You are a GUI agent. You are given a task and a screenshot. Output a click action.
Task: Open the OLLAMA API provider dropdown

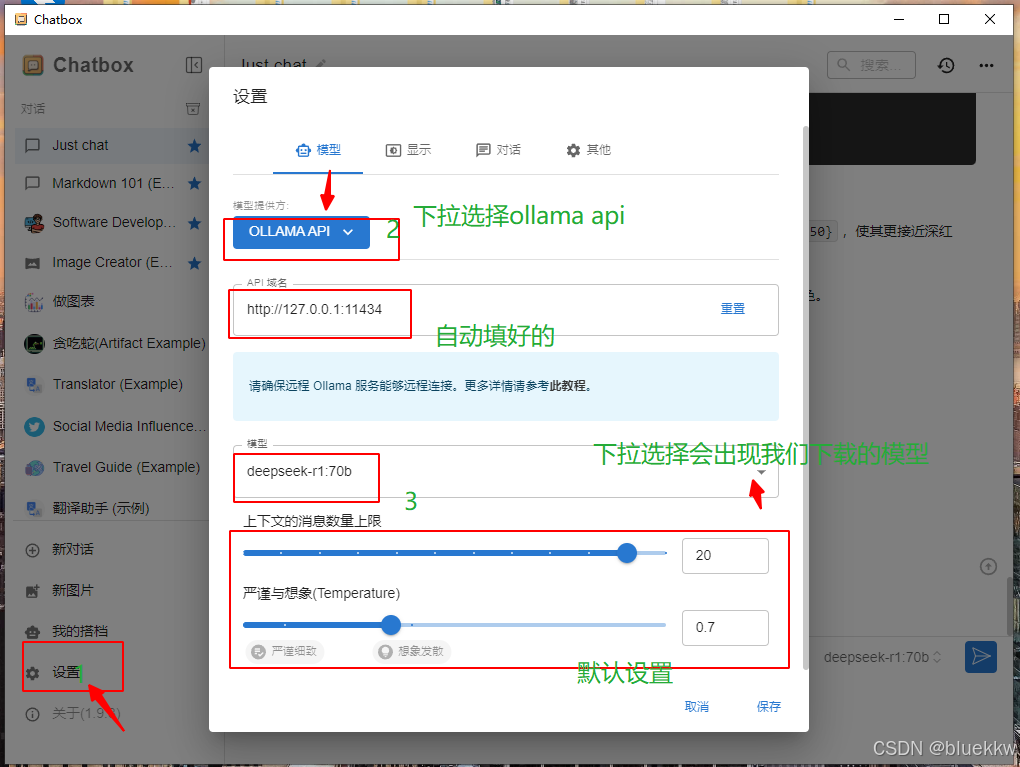click(x=301, y=232)
